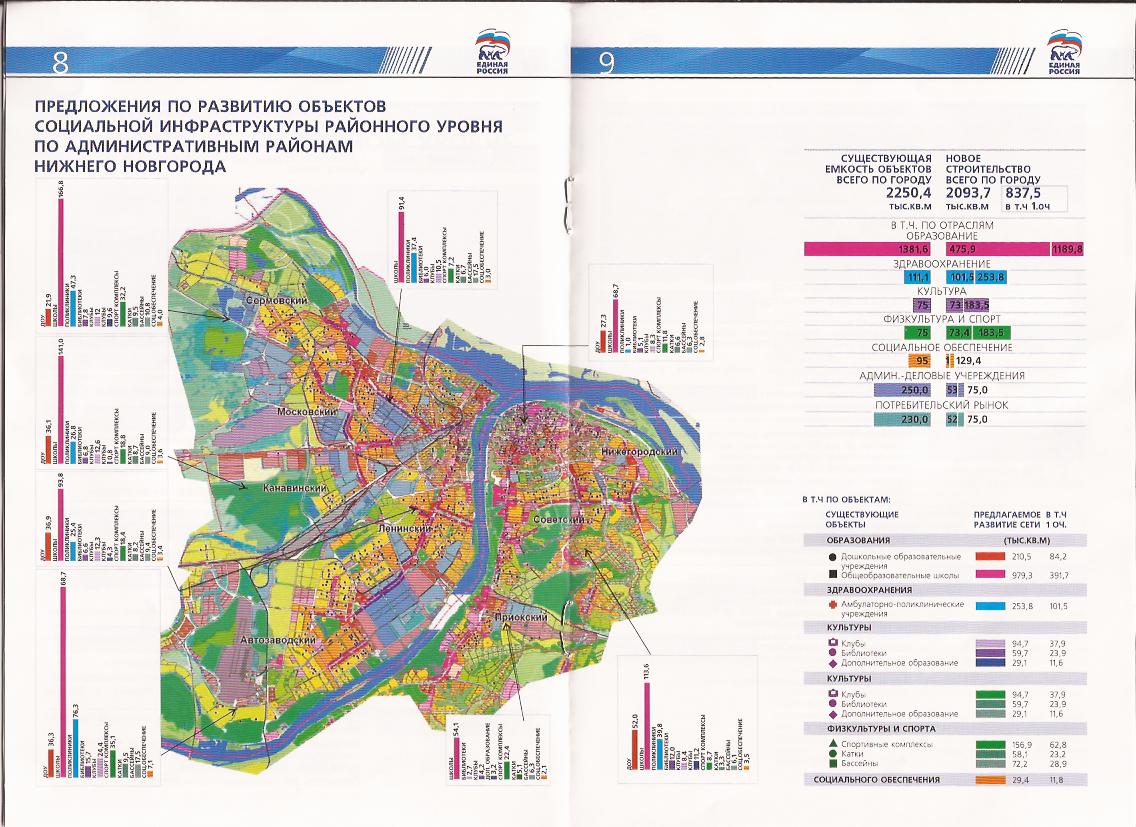Click the 979,3 value for Общеобразовательные школы
The height and width of the screenshot is (827, 1136).
pyautogui.click(x=1022, y=575)
